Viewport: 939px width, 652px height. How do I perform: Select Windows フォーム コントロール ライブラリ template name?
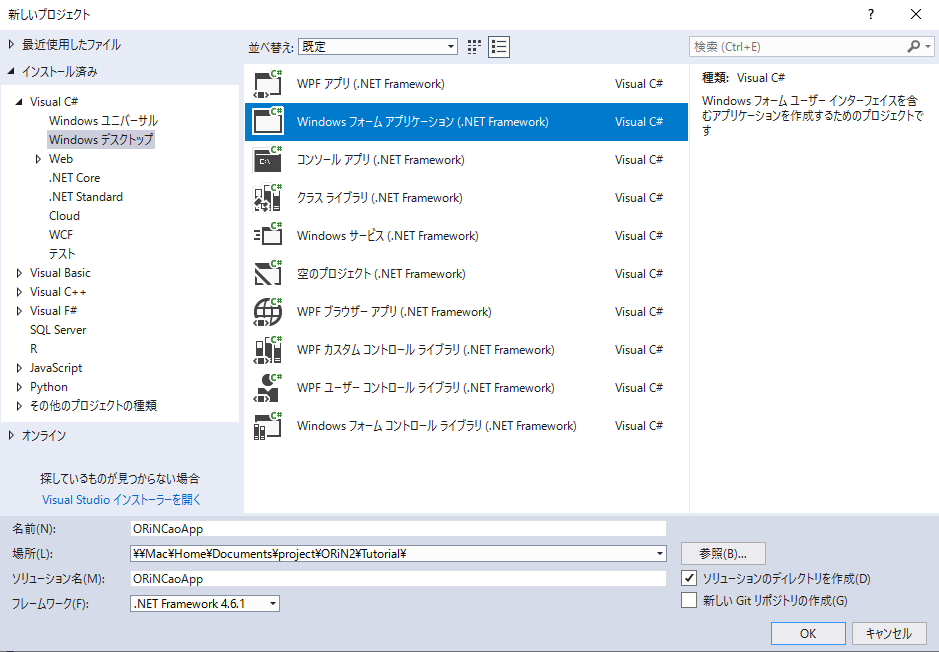(437, 426)
